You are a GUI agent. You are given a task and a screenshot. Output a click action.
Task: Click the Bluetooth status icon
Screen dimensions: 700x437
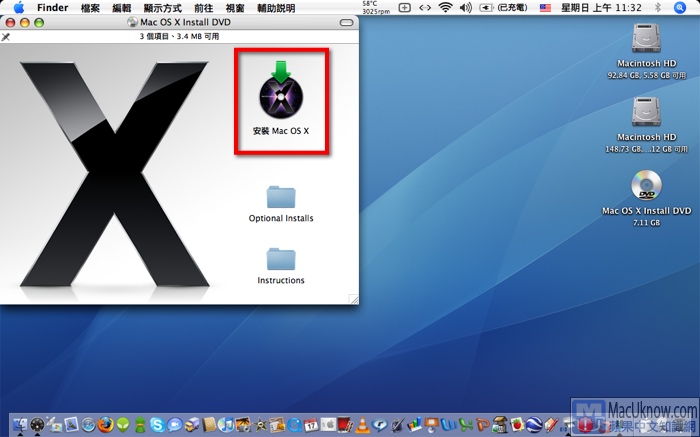click(657, 8)
